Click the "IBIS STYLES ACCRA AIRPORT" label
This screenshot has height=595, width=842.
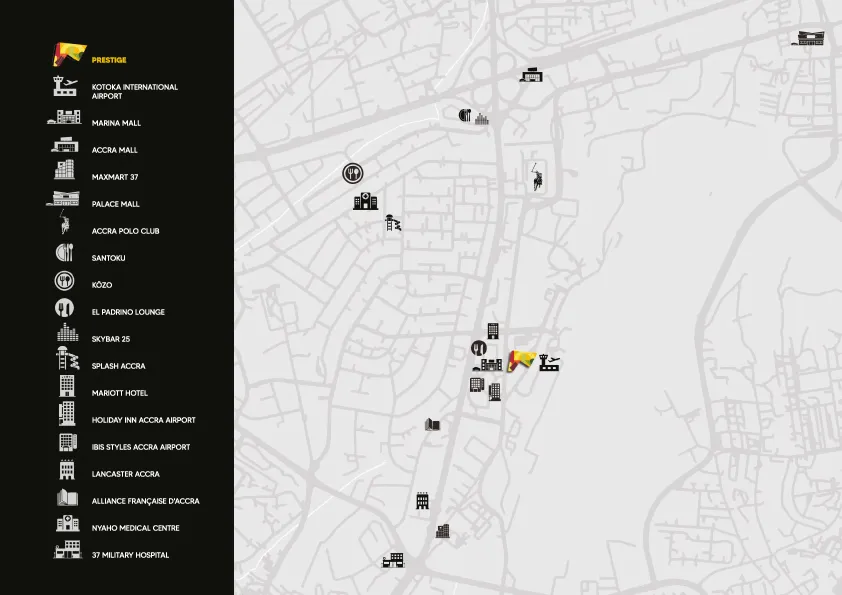(141, 447)
